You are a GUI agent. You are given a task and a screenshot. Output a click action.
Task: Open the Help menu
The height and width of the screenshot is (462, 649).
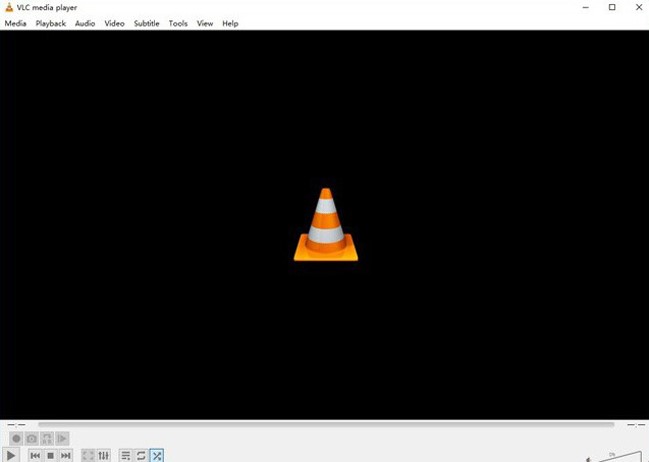230,24
